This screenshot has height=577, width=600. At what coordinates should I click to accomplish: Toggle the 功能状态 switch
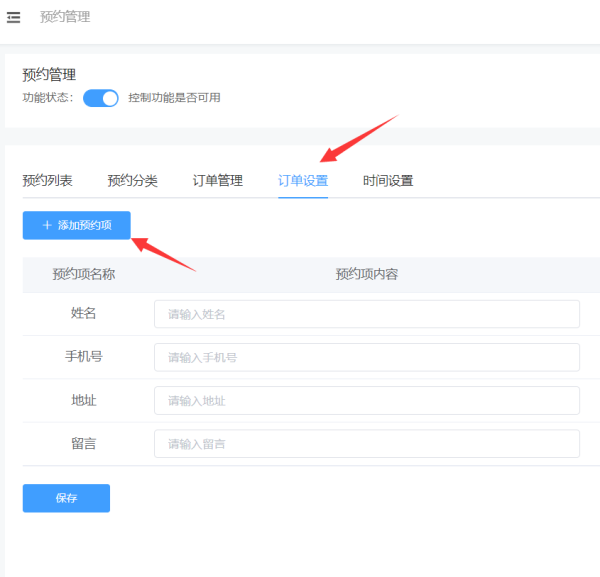pyautogui.click(x=101, y=98)
